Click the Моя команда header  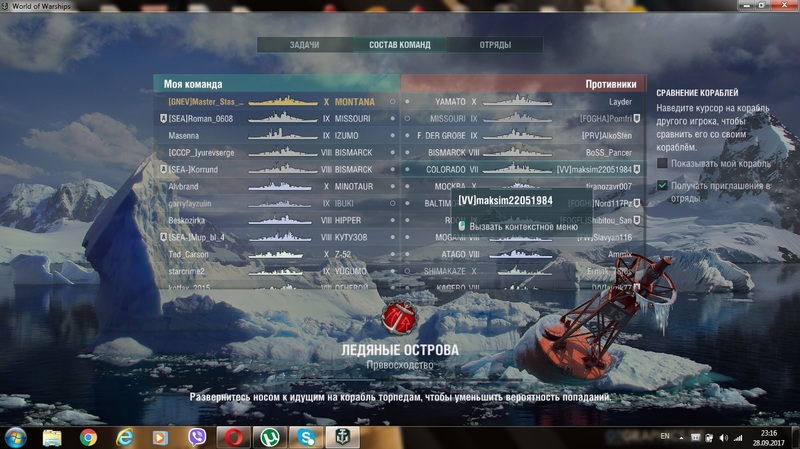tap(193, 84)
